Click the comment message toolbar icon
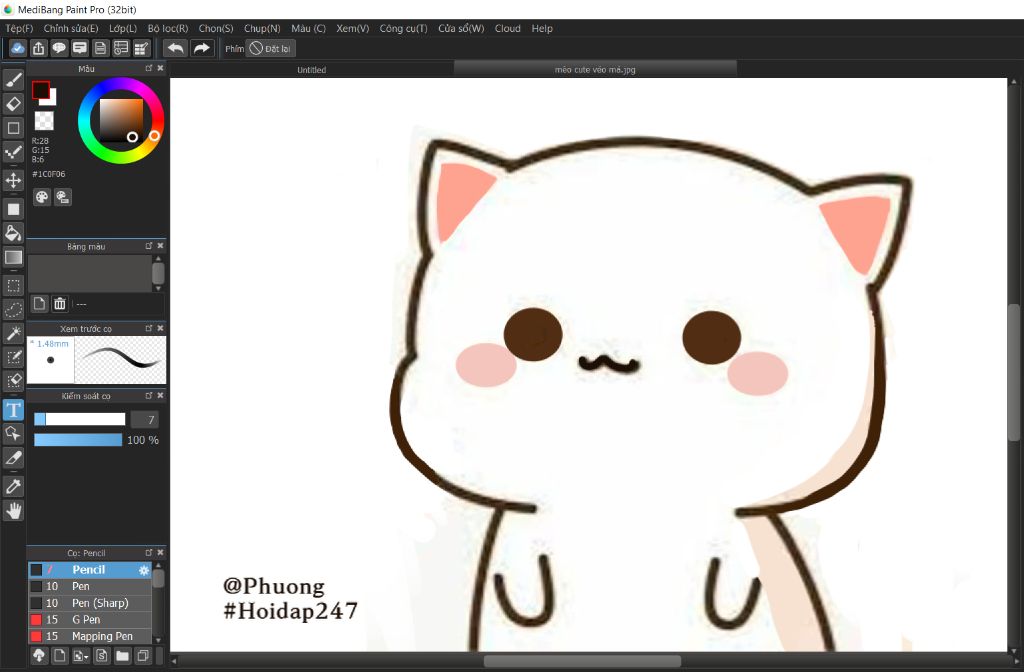 (80, 48)
